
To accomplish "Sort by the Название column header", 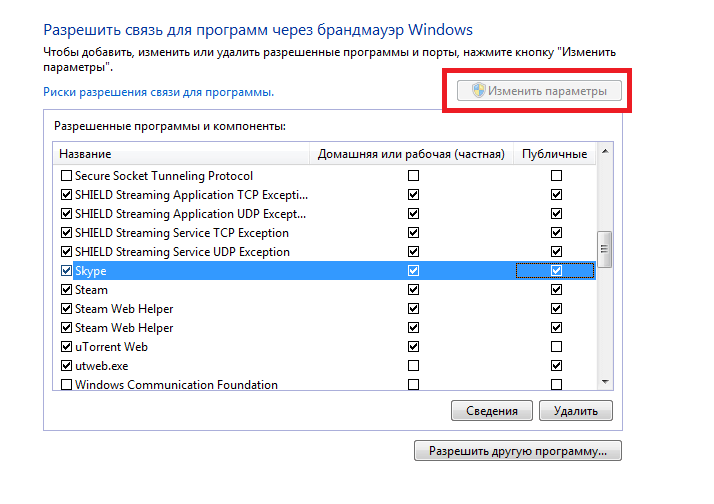I will [x=182, y=154].
